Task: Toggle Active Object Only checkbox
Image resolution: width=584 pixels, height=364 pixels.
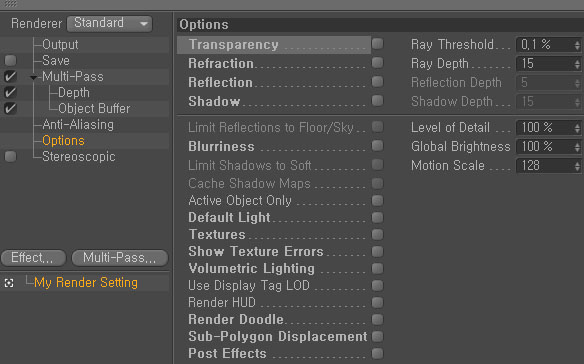Action: point(377,200)
